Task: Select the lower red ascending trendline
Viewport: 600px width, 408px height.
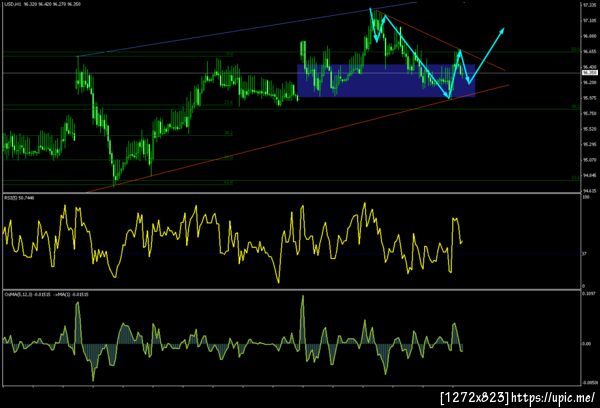Action: pos(298,138)
